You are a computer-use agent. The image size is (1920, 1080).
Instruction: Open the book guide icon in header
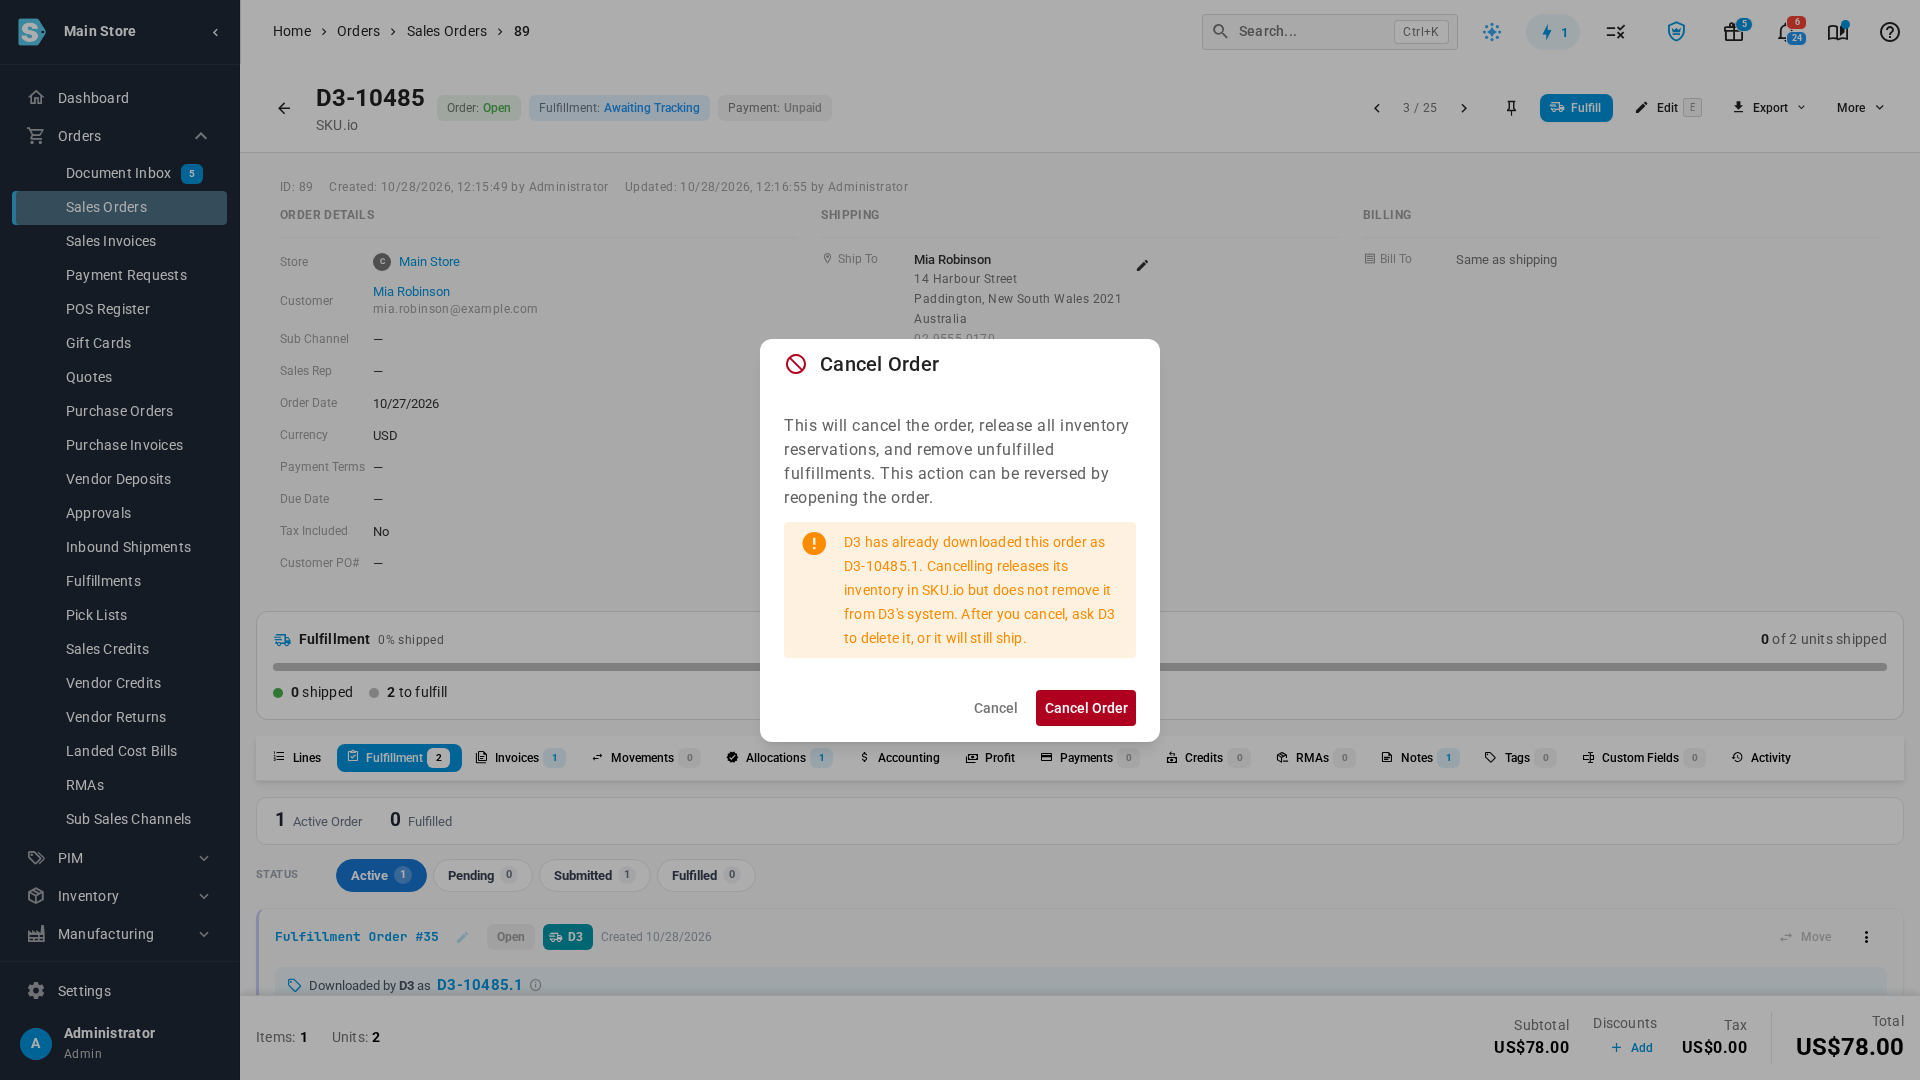pos(1838,32)
